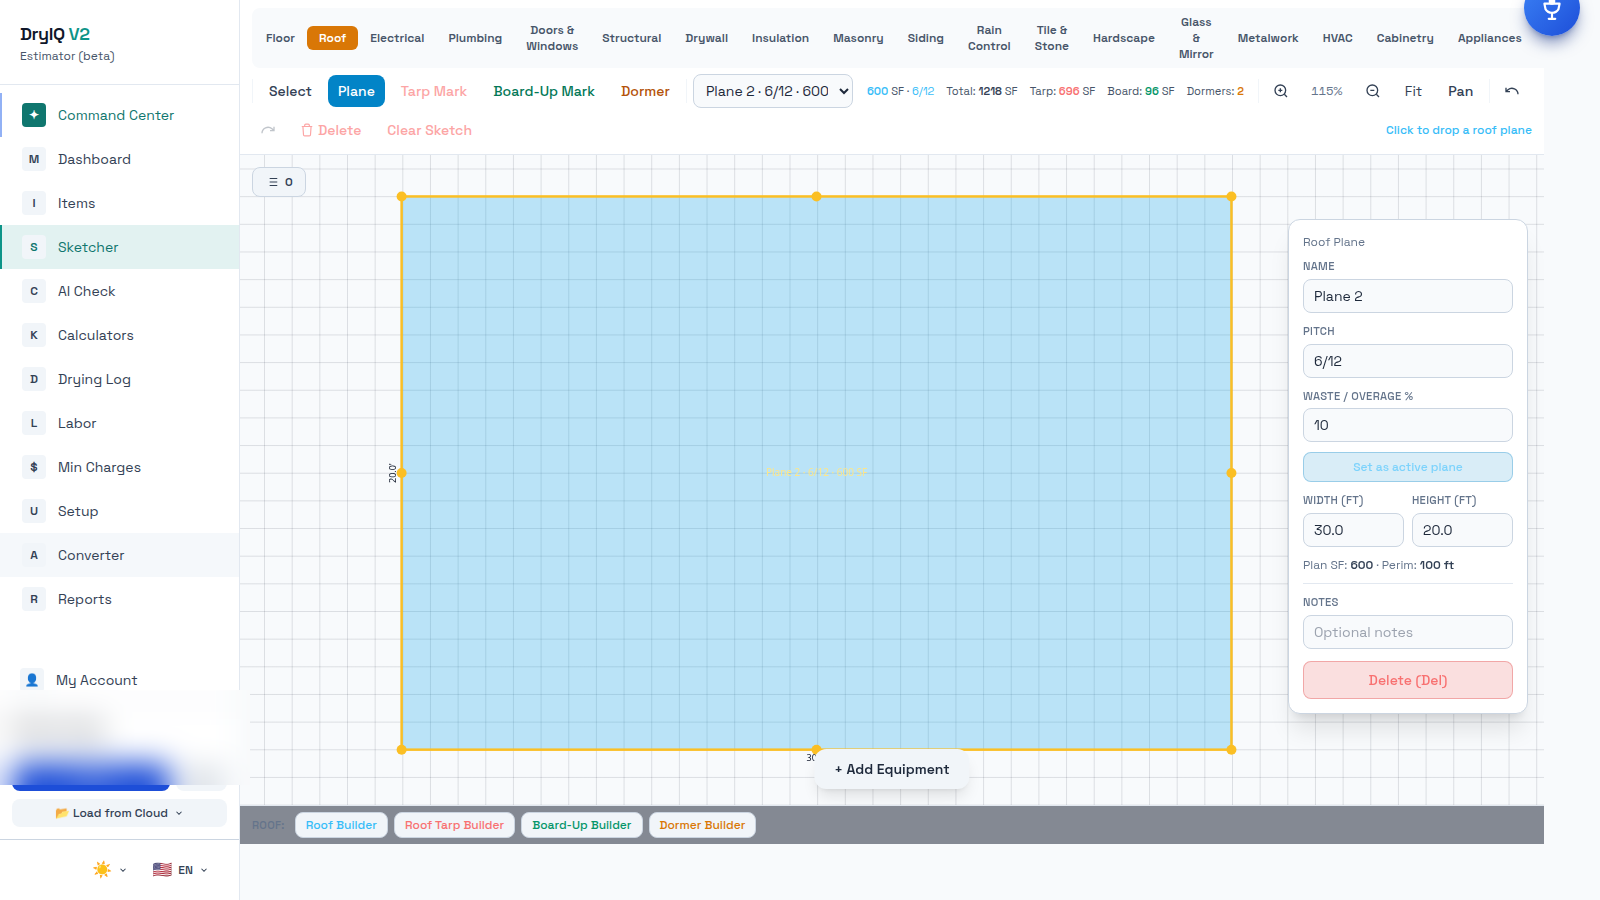Click the redo arrow icon

pyautogui.click(x=268, y=130)
